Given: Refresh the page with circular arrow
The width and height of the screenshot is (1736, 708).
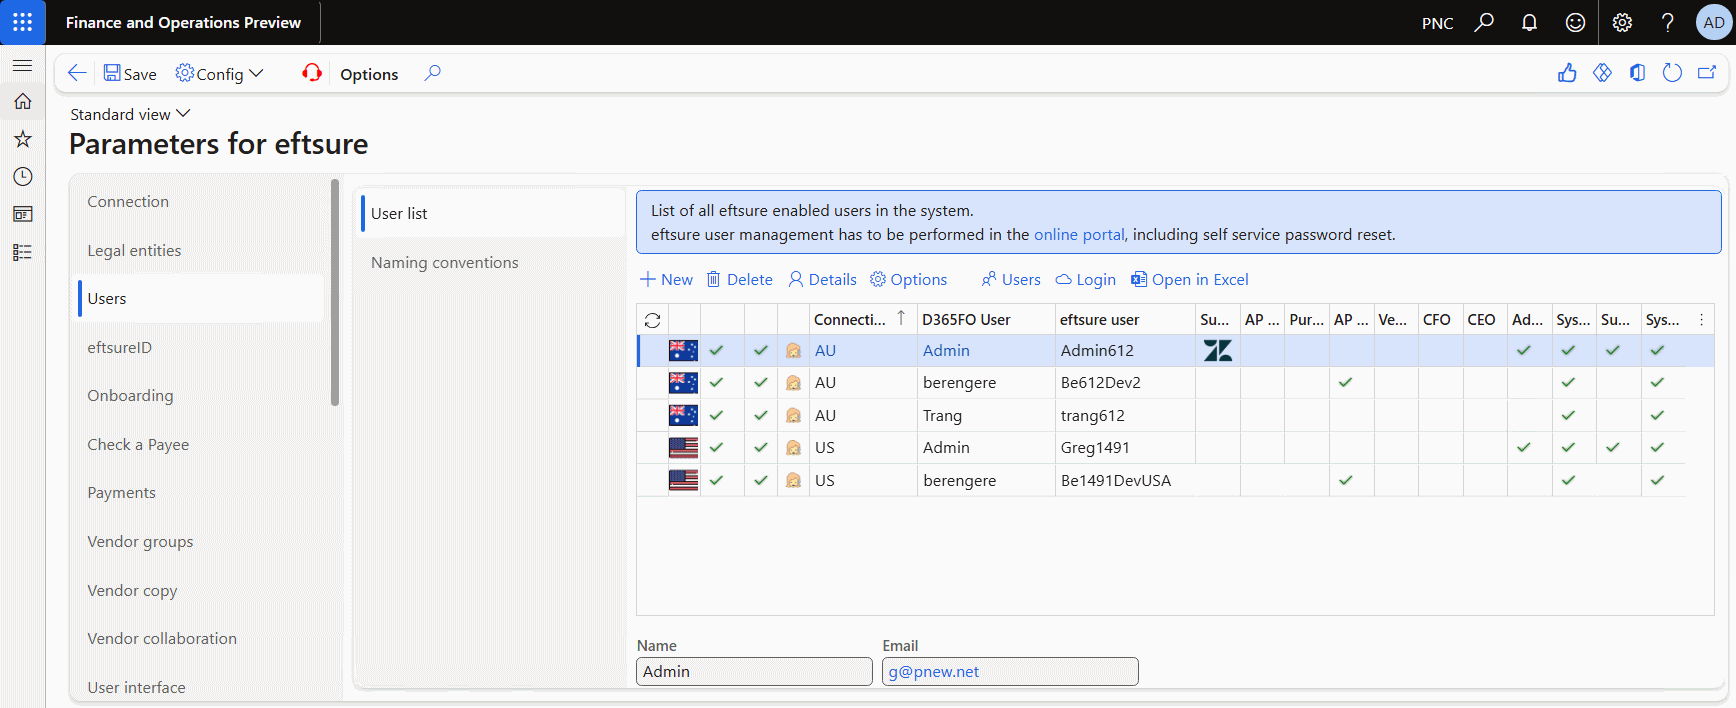Looking at the screenshot, I should 1672,73.
